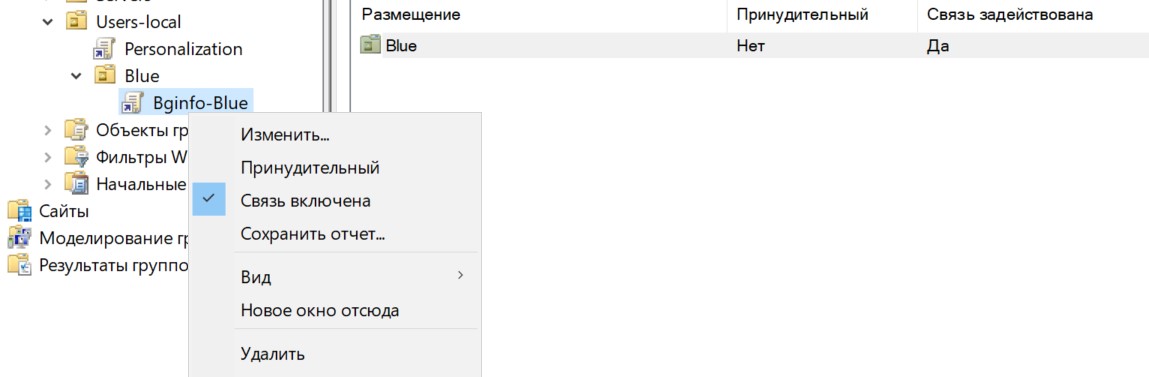Select the Blue OU folder icon in tree

[x=105, y=76]
